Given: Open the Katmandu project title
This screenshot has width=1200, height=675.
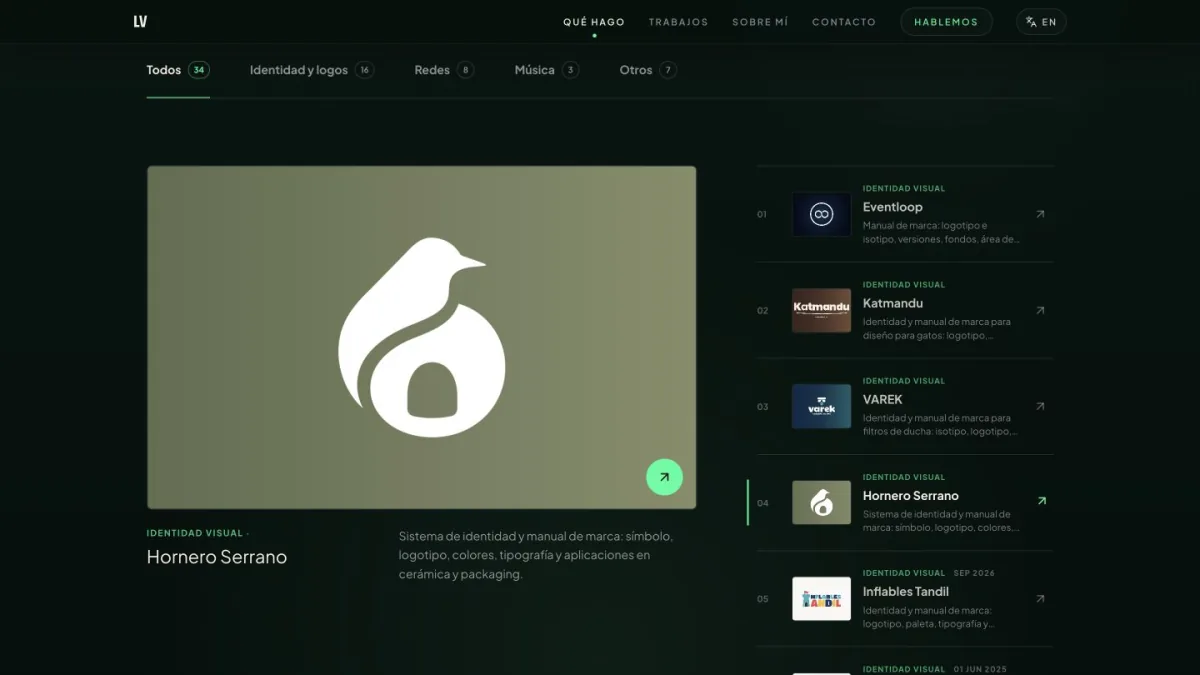Looking at the screenshot, I should tap(893, 303).
